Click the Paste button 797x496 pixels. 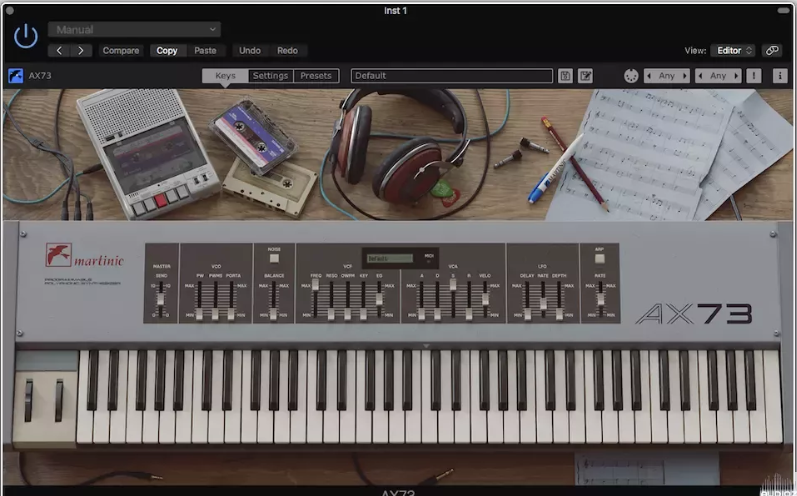[x=205, y=50]
